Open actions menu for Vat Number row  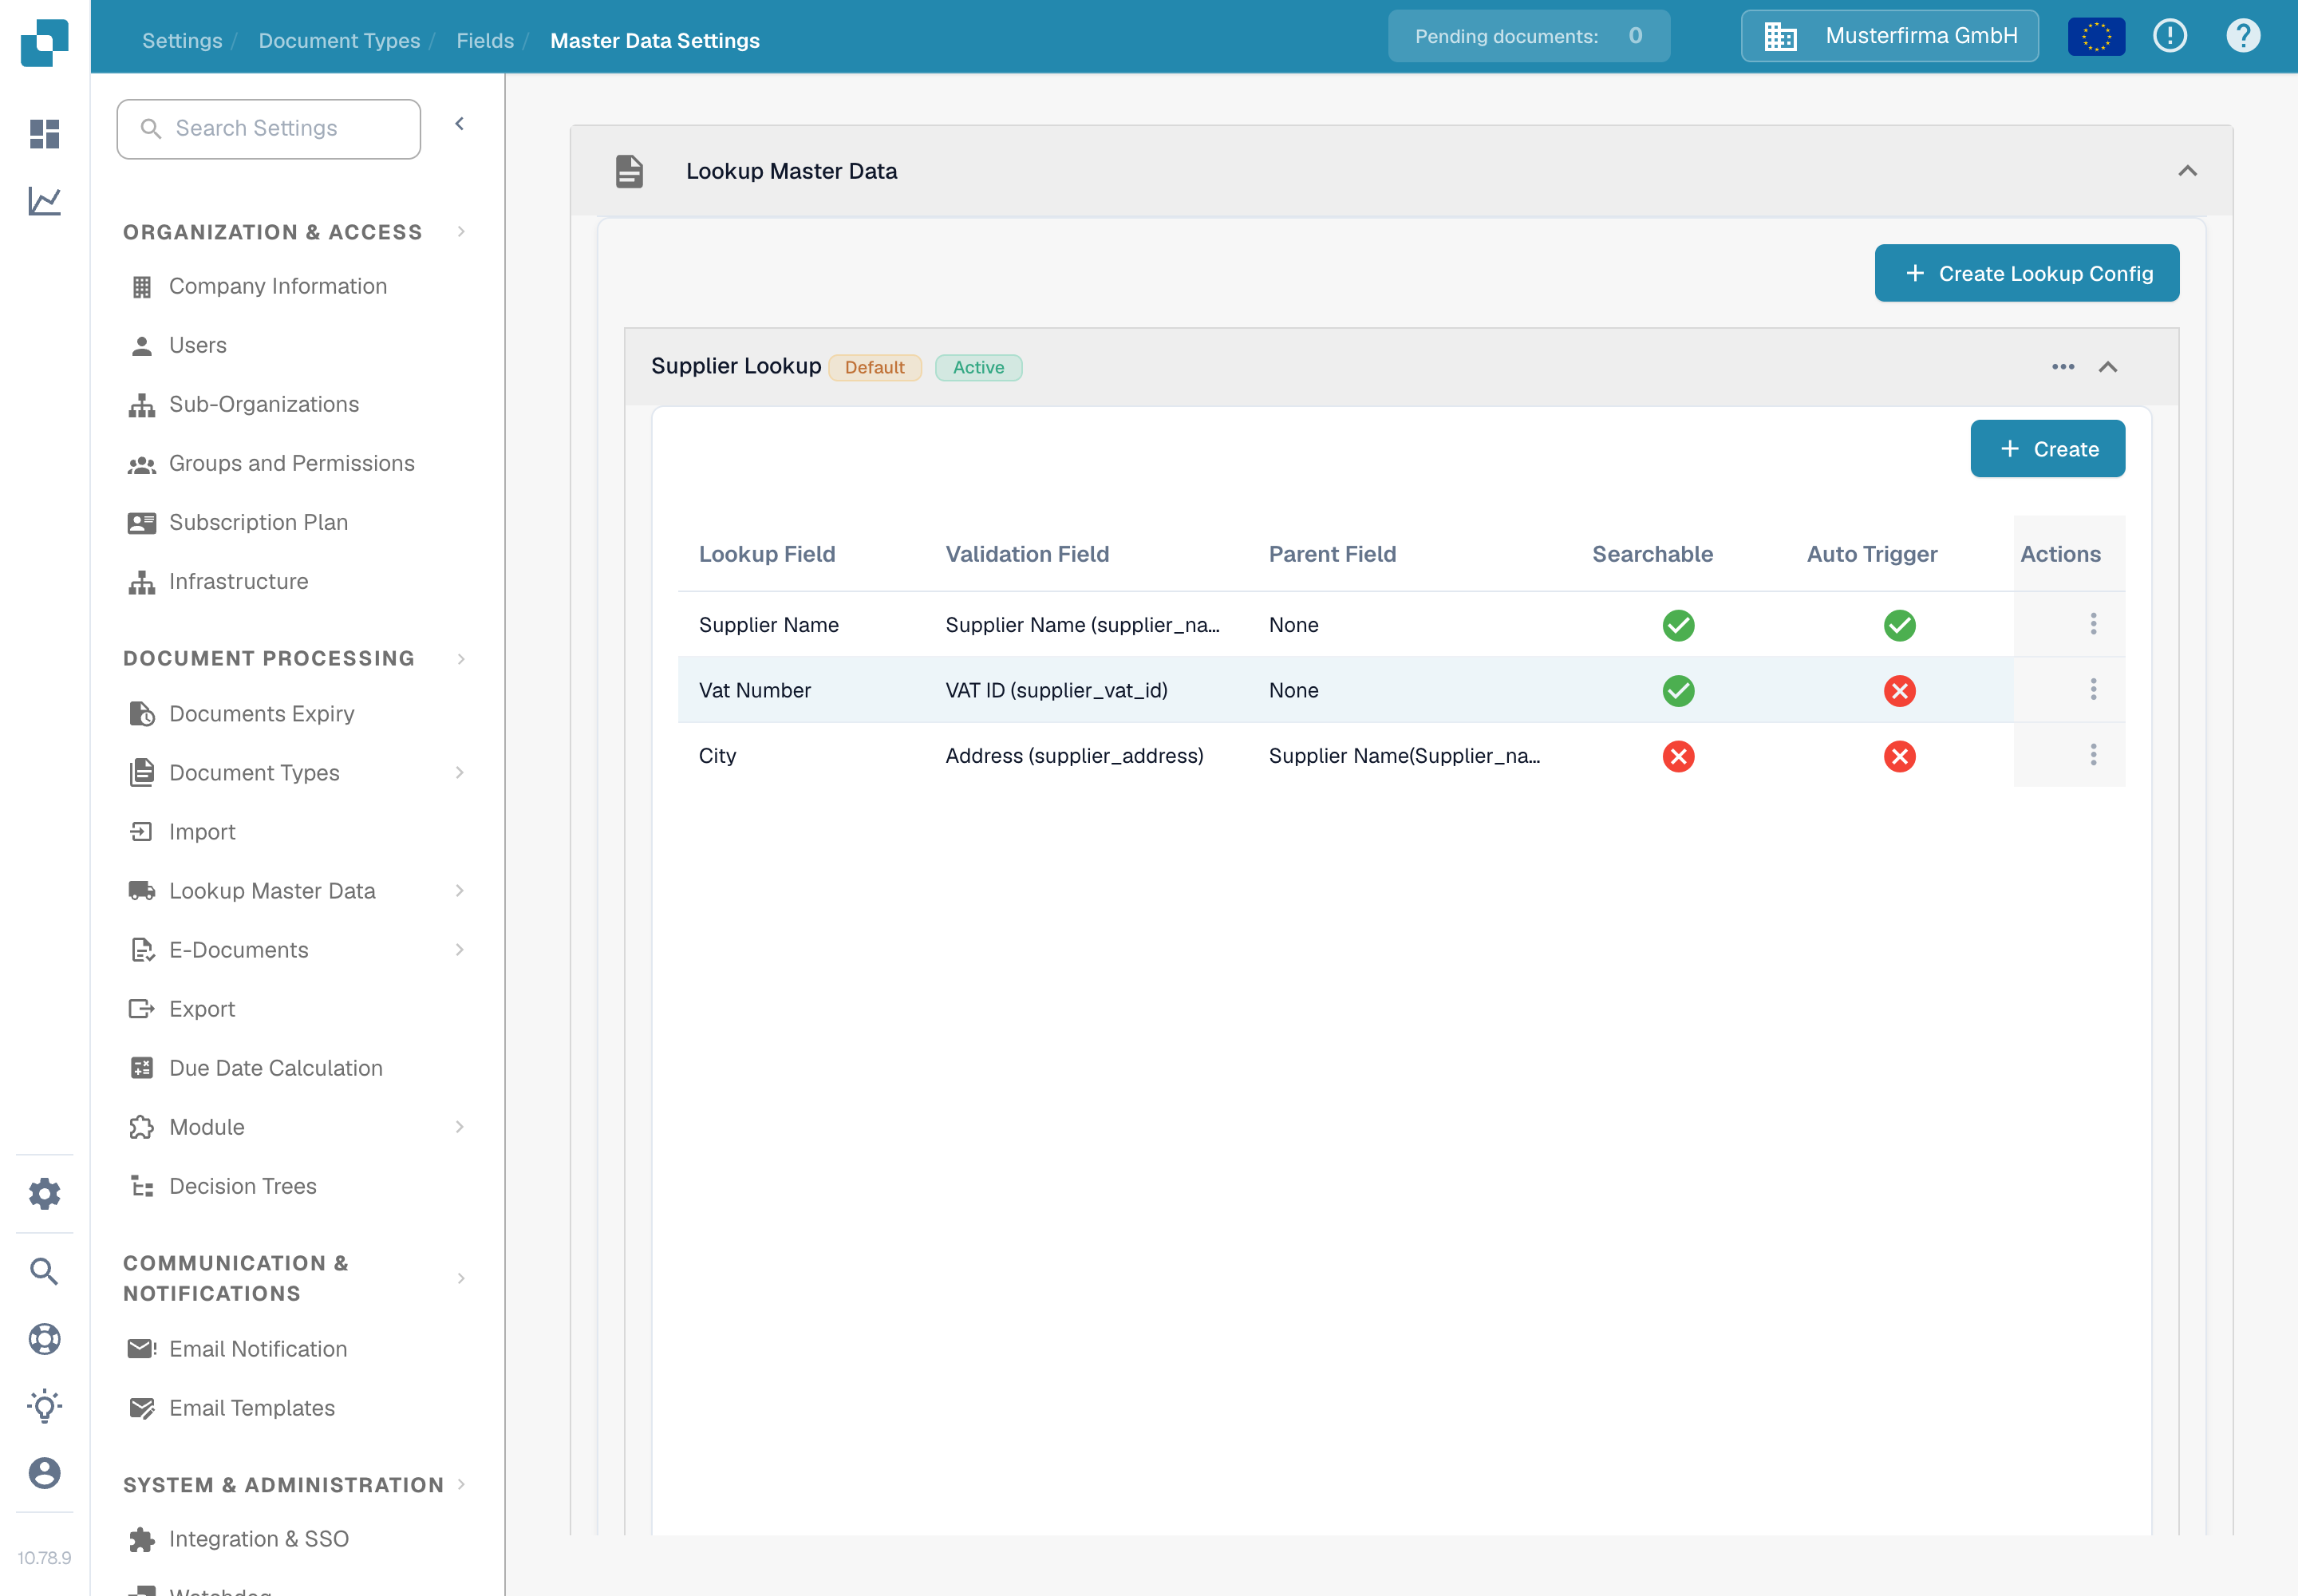2093,689
